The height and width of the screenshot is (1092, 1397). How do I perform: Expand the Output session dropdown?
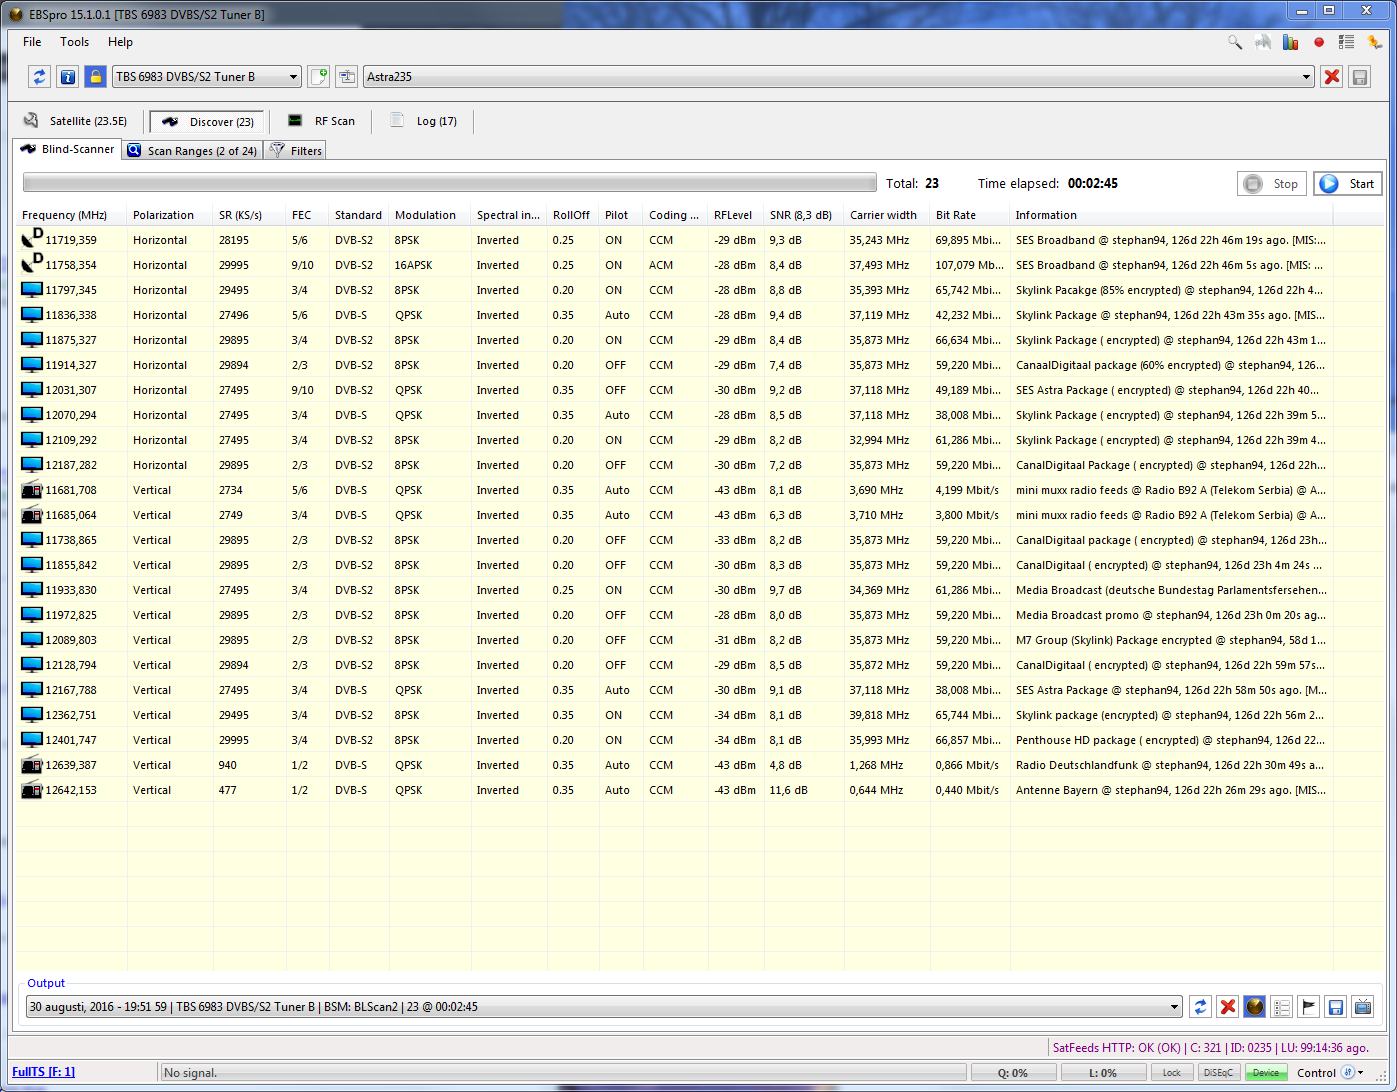click(x=604, y=1007)
